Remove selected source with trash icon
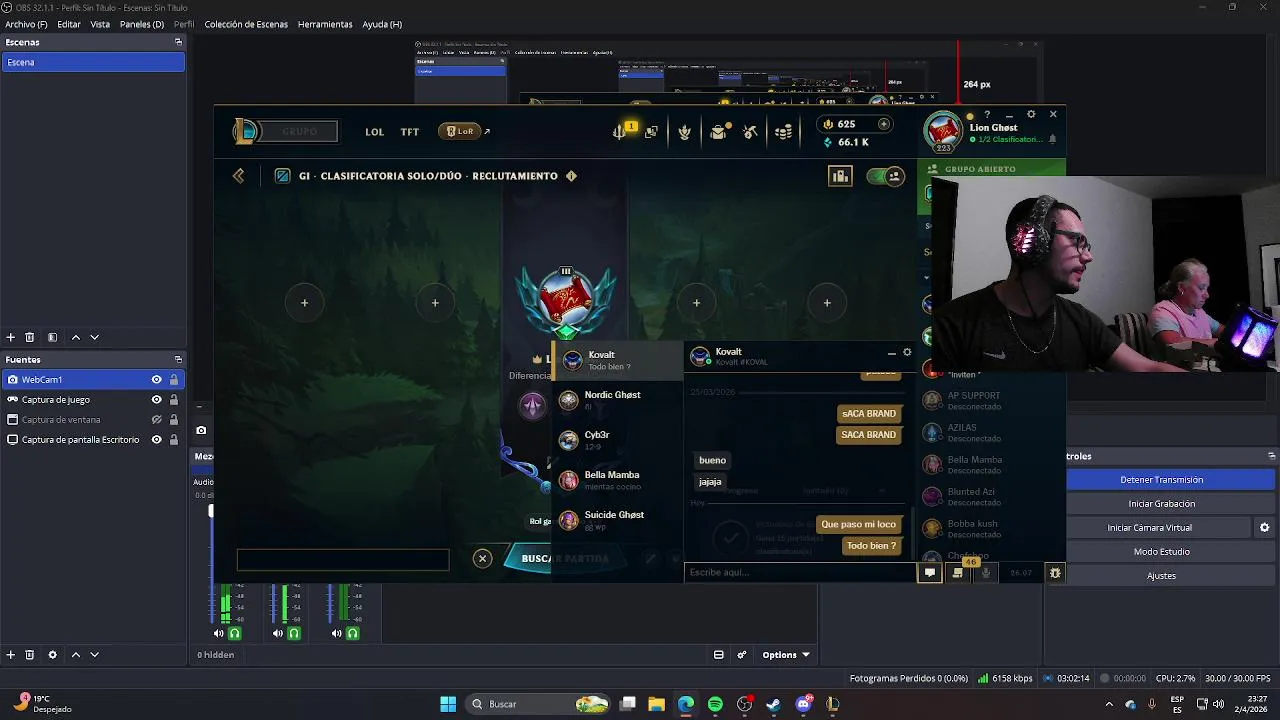1280x720 pixels. coord(30,654)
